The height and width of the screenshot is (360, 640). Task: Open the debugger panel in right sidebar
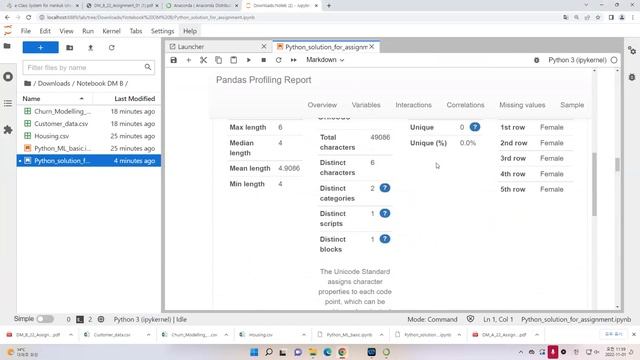(x=632, y=77)
